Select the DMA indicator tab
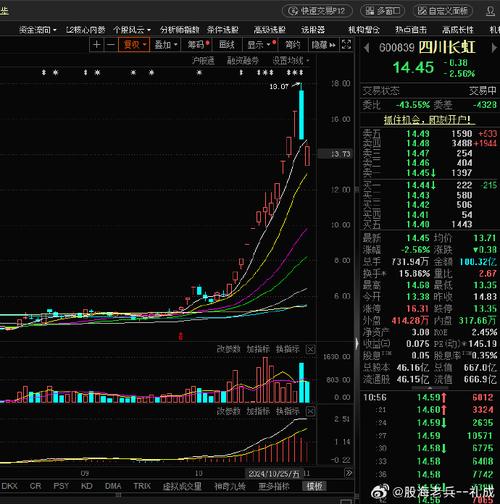Image resolution: width=500 pixels, height=504 pixels. [x=113, y=486]
